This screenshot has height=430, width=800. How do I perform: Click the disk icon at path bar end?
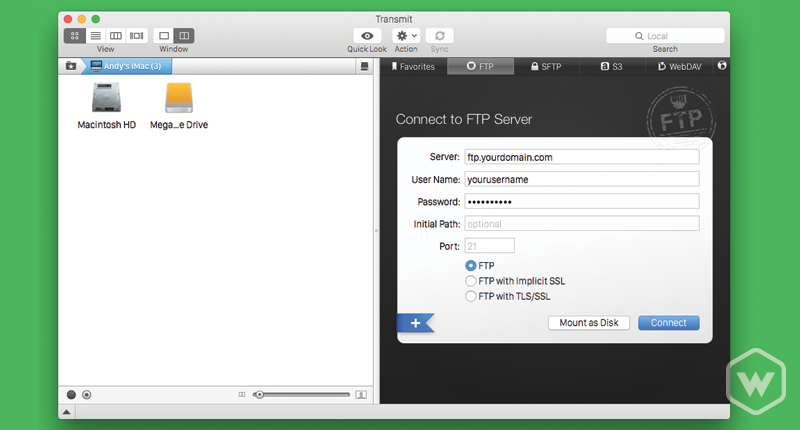coord(364,66)
